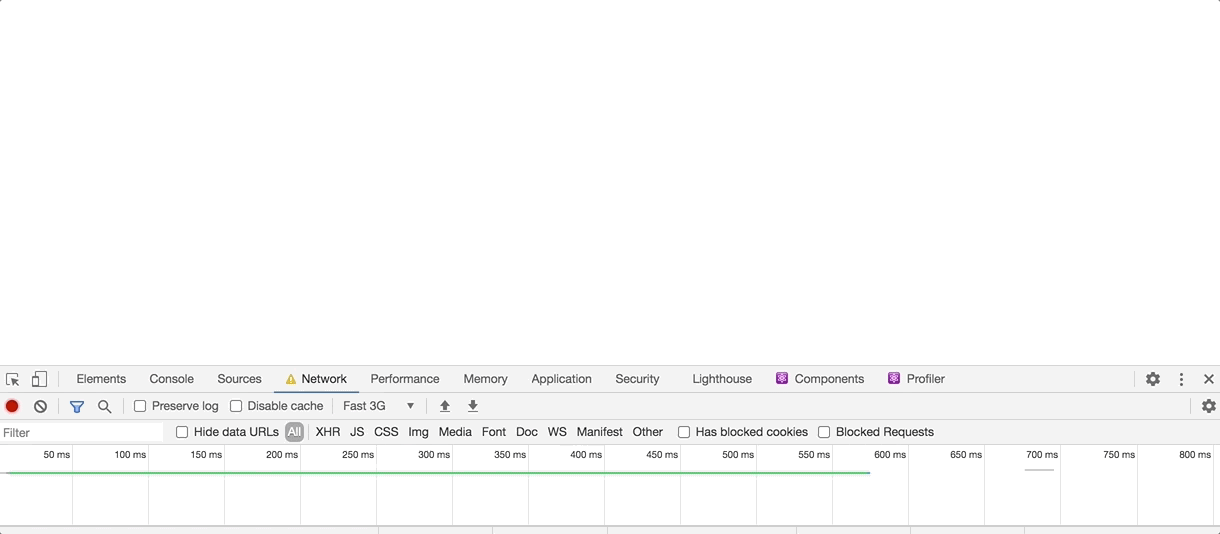Select the All filter type
Image resolution: width=1220 pixels, height=534 pixels.
(x=294, y=432)
